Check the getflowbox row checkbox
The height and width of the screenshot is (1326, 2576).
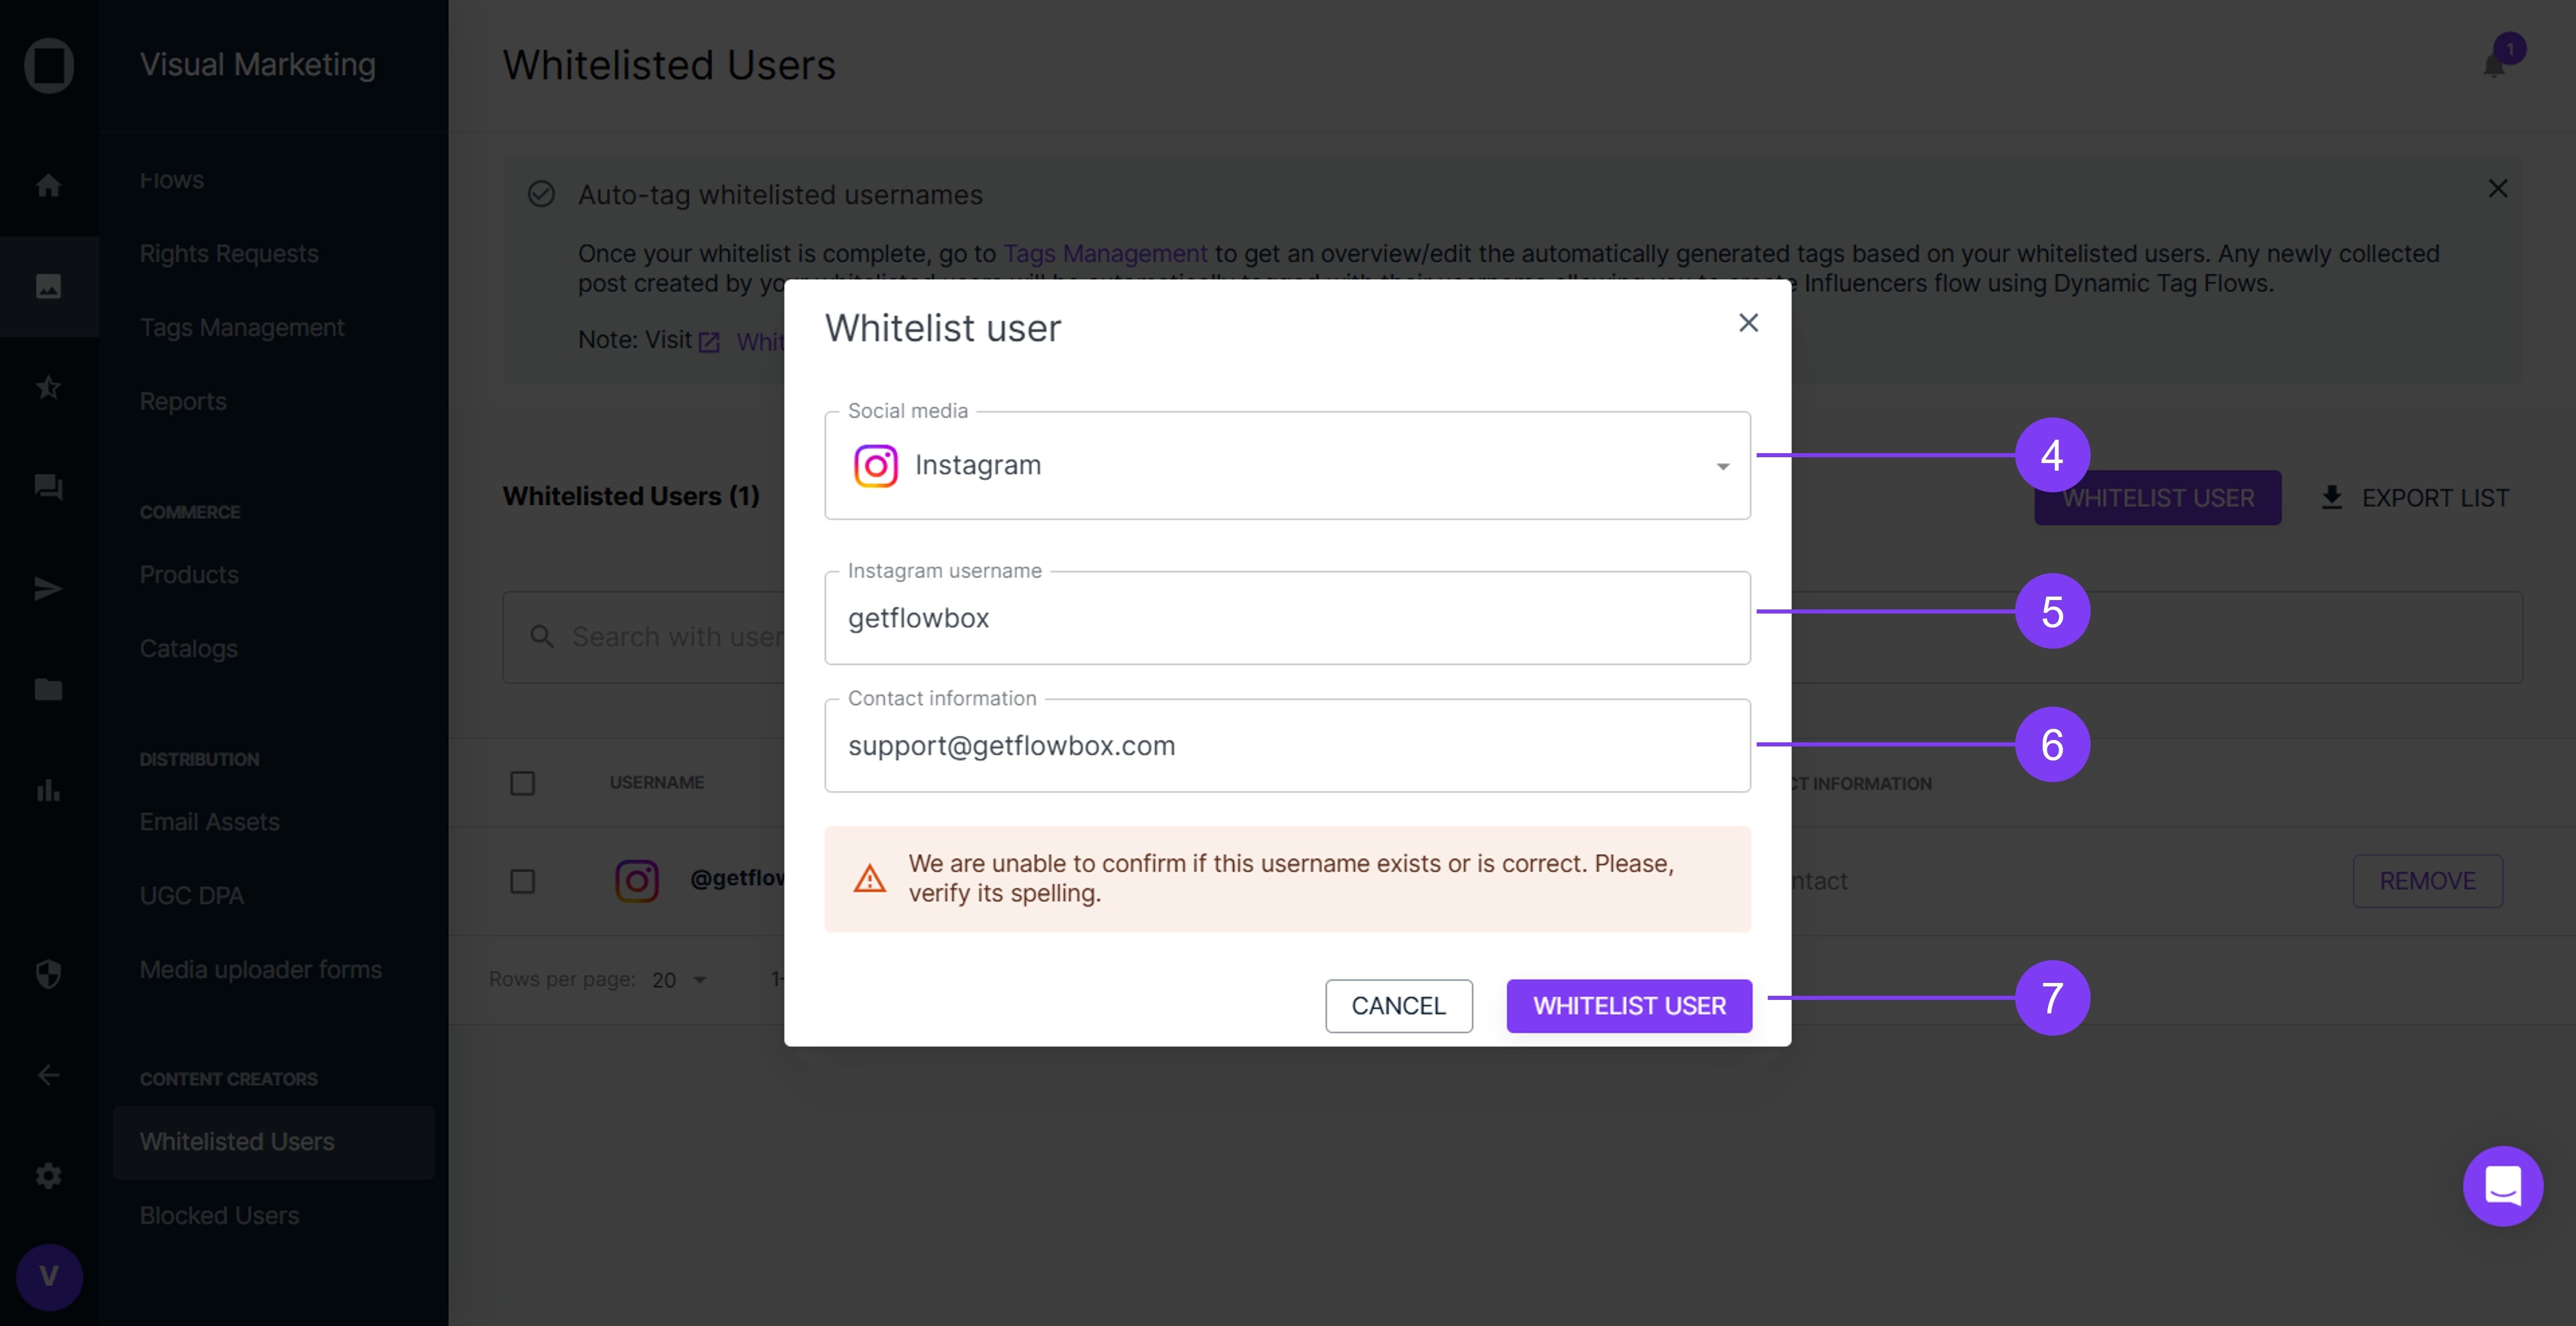tap(522, 881)
